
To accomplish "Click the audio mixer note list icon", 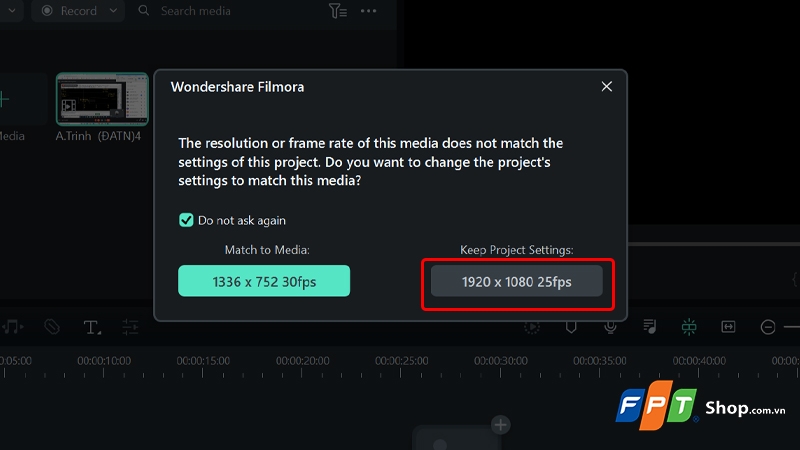I will click(649, 327).
